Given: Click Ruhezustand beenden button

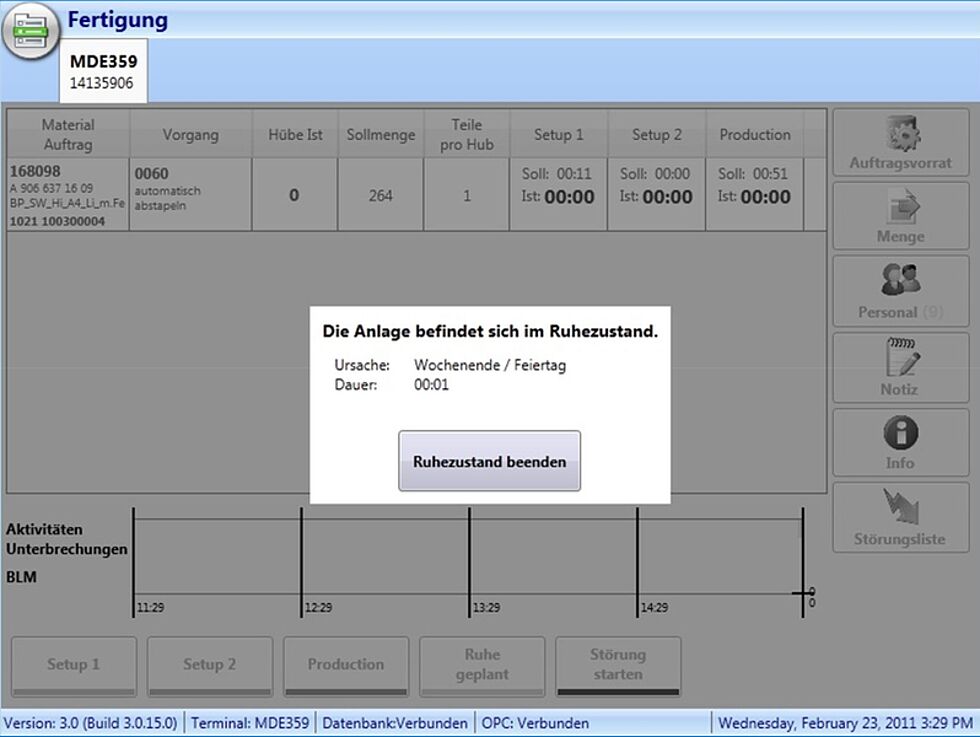Looking at the screenshot, I should tap(489, 461).
